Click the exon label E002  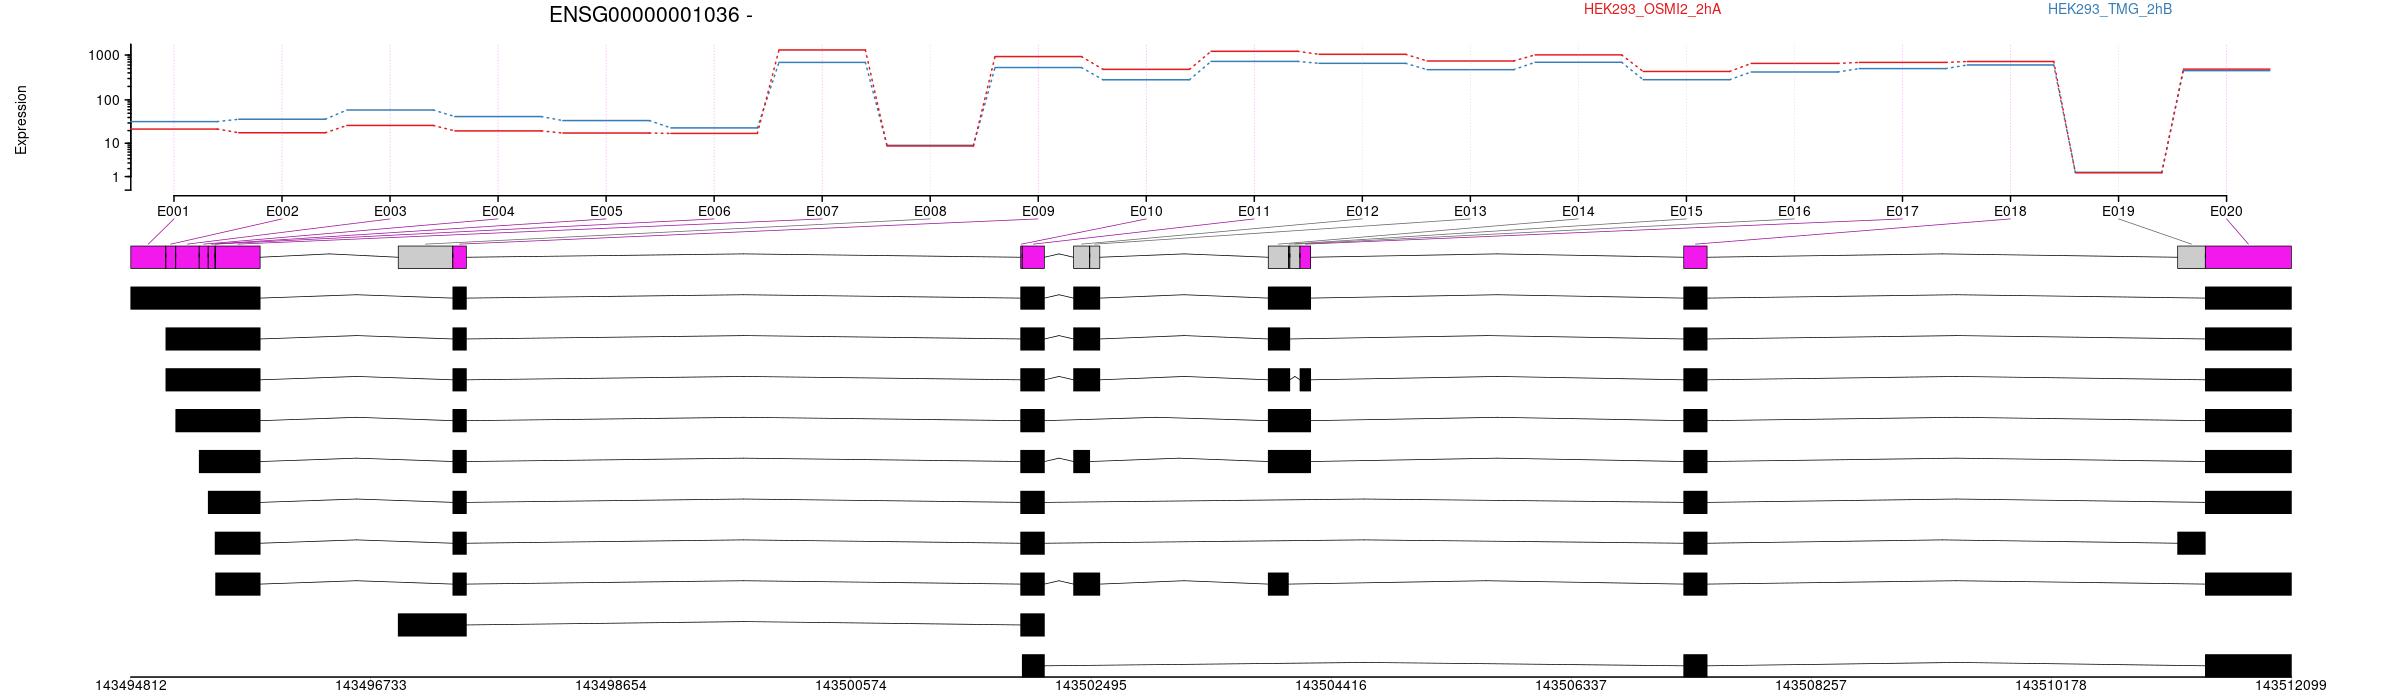[282, 212]
